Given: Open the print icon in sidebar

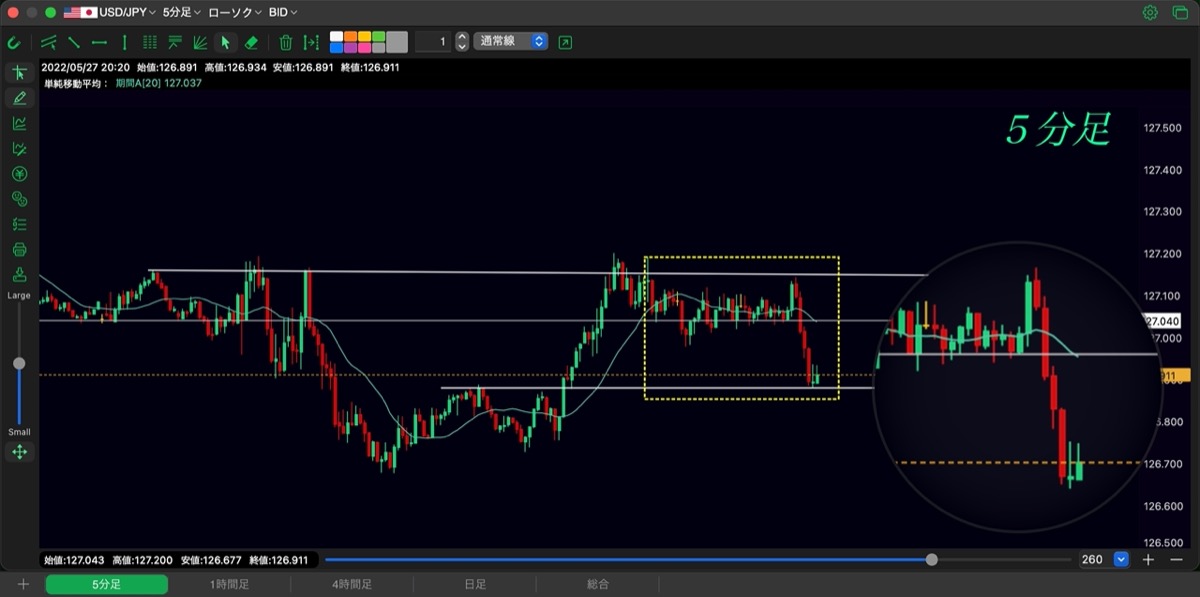Looking at the screenshot, I should coord(19,249).
